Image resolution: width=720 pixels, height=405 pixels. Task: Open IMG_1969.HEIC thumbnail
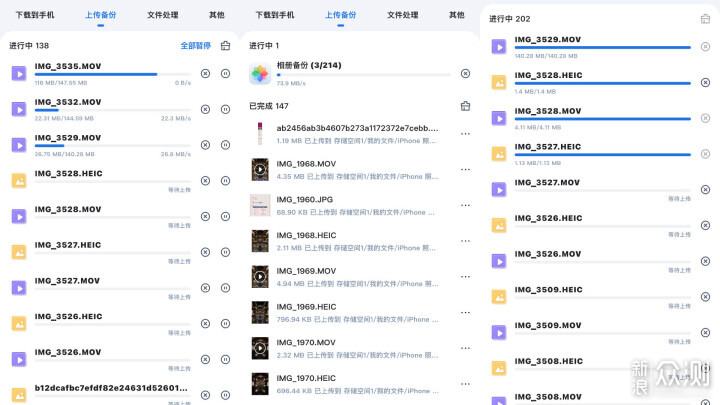click(x=260, y=313)
